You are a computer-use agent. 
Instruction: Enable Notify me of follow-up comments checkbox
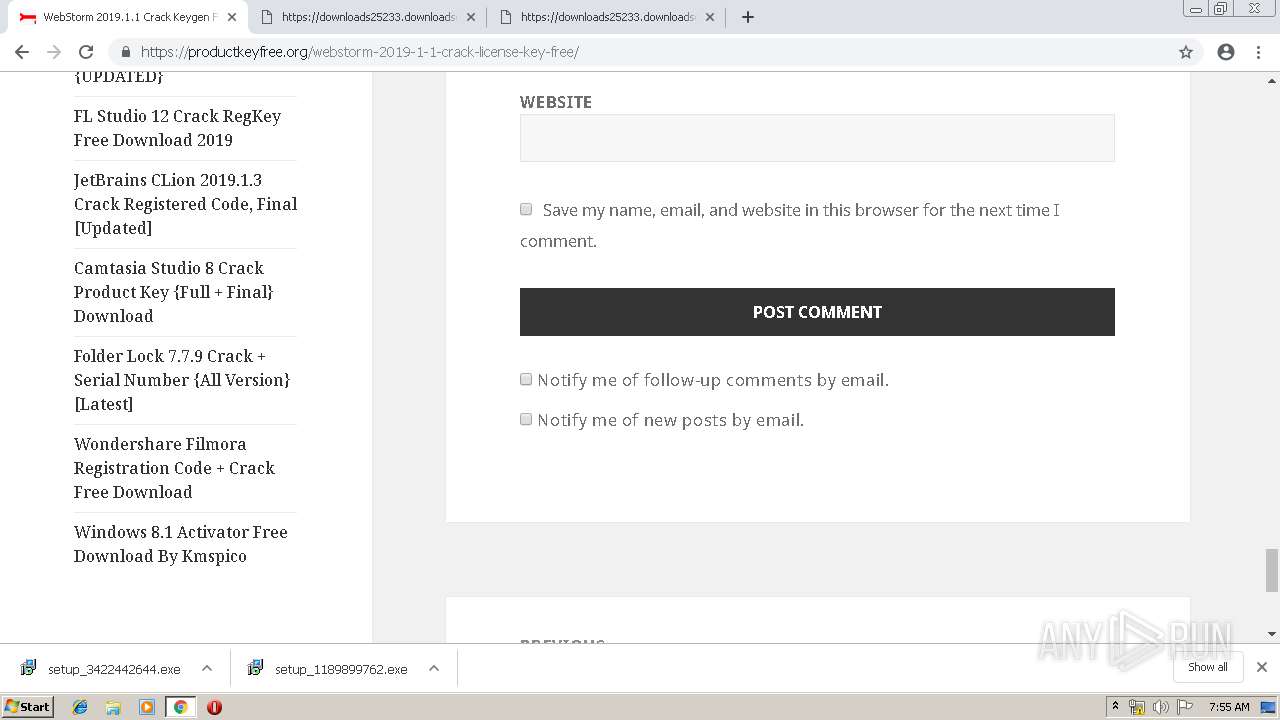click(526, 379)
